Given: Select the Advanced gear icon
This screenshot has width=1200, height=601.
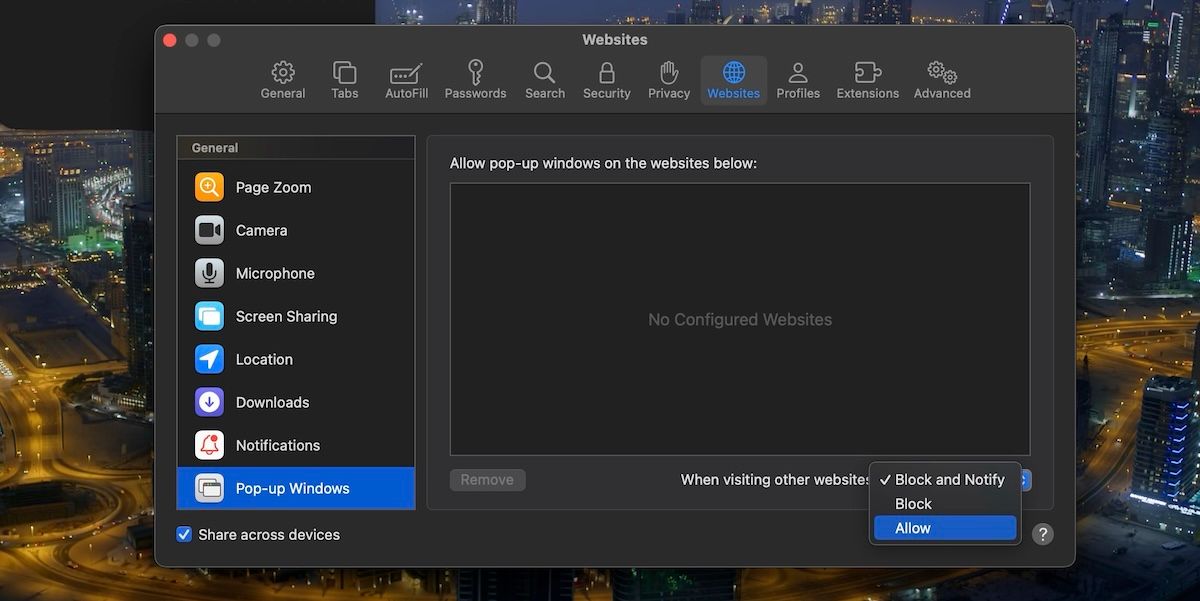Looking at the screenshot, I should 940,80.
